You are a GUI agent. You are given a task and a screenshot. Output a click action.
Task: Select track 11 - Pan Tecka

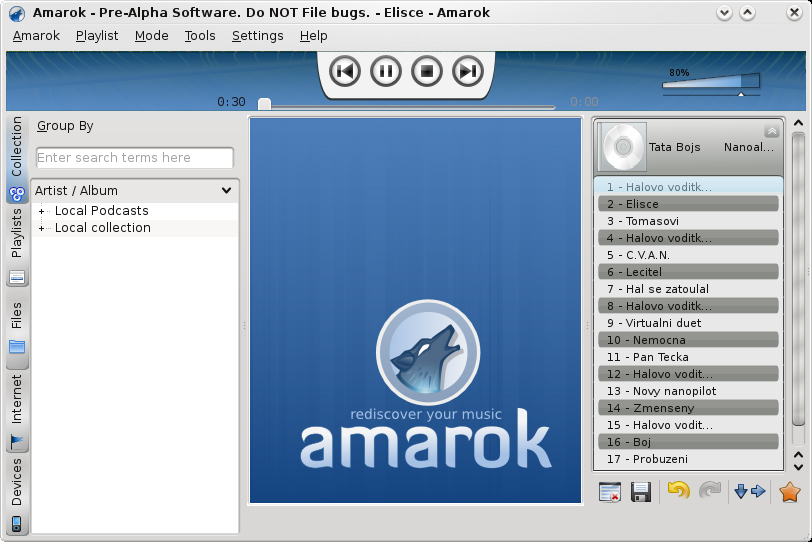tap(688, 357)
